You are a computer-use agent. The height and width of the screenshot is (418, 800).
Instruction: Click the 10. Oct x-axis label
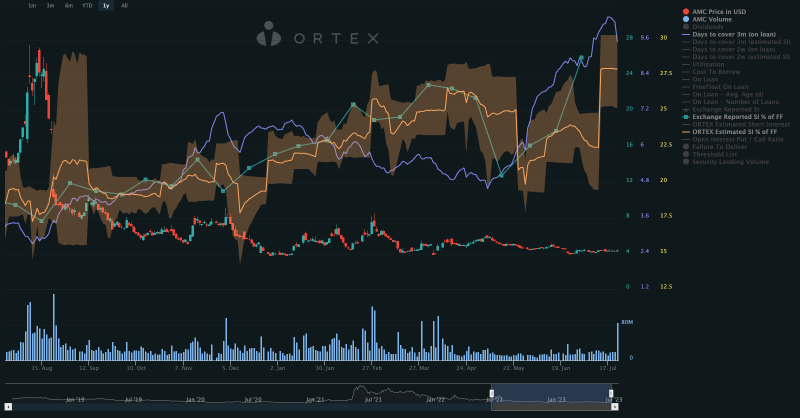(x=136, y=368)
